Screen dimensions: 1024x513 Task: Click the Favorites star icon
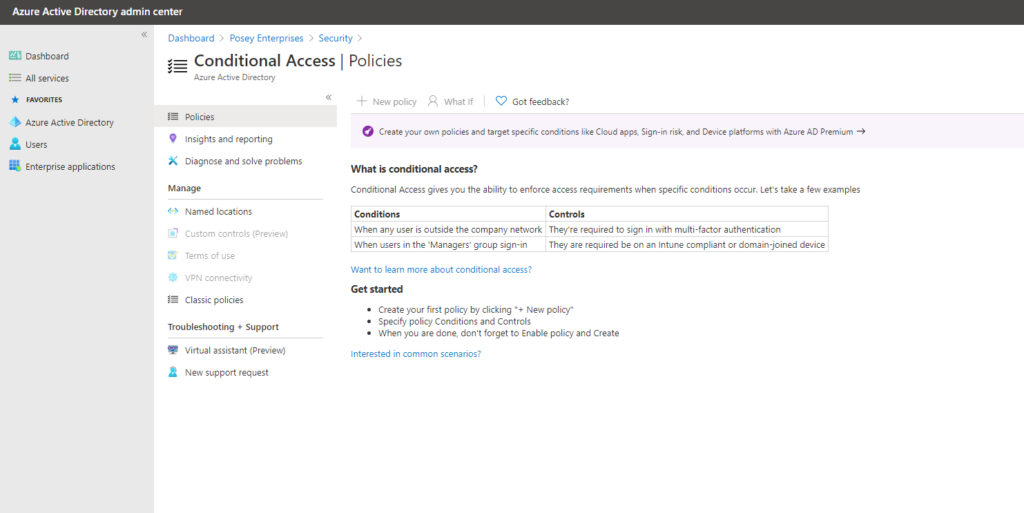click(x=15, y=100)
